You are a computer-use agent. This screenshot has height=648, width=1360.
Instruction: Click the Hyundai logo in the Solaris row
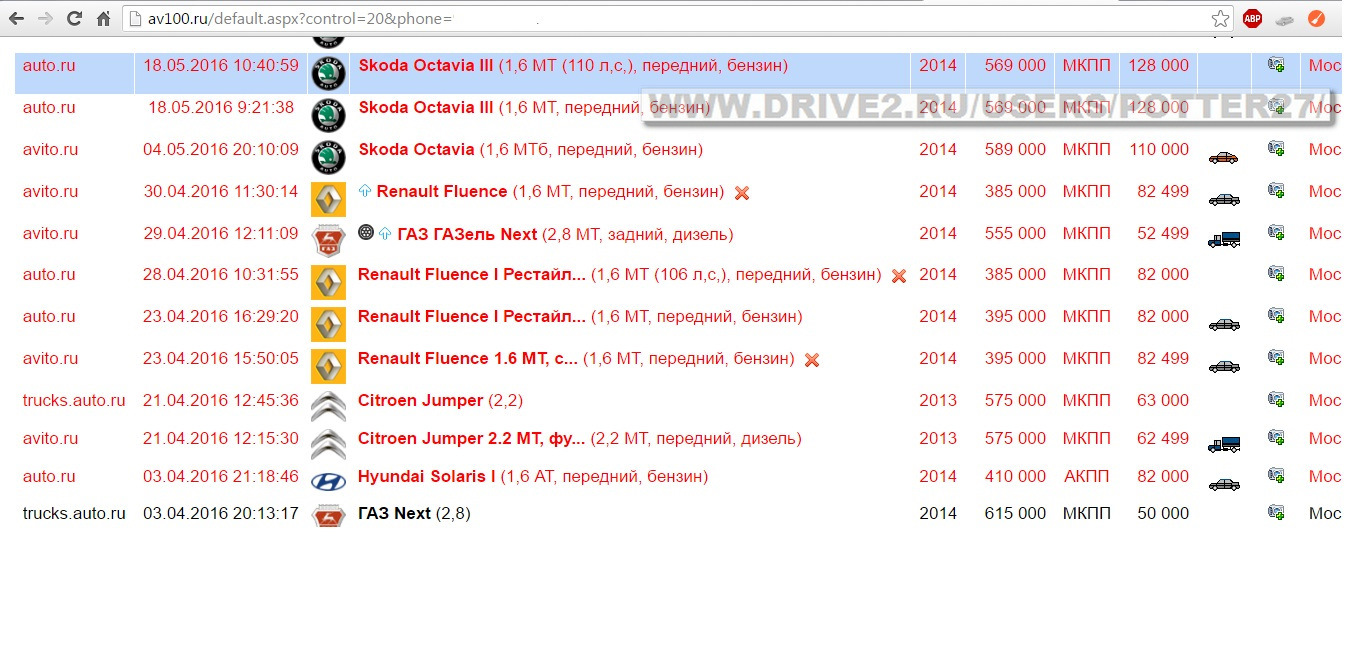pos(329,482)
